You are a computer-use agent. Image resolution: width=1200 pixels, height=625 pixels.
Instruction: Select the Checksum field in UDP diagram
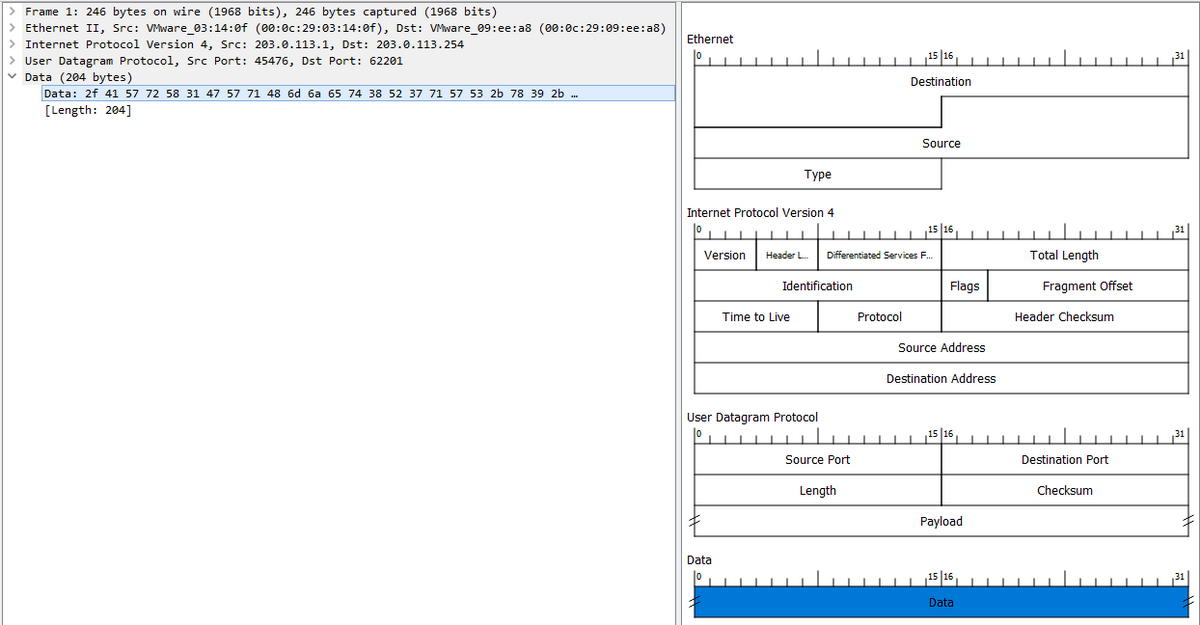coord(1064,490)
